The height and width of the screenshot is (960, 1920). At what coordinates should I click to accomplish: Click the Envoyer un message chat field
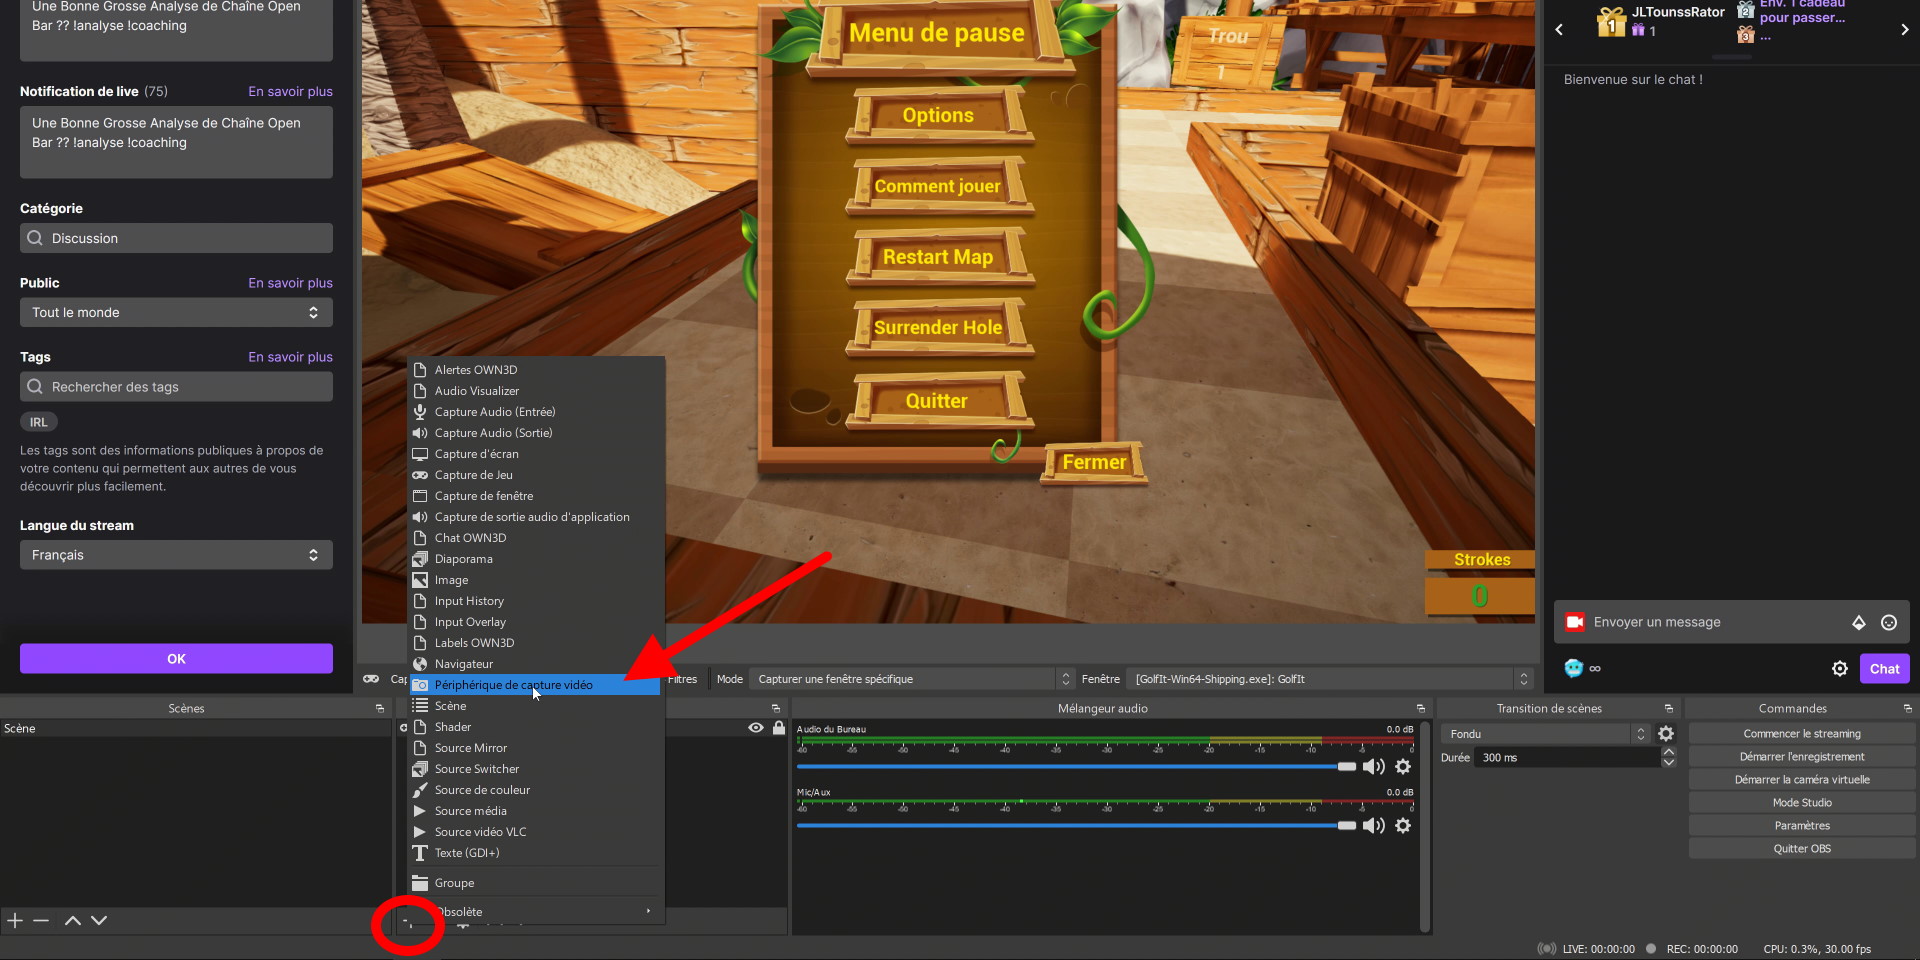[x=1731, y=622]
